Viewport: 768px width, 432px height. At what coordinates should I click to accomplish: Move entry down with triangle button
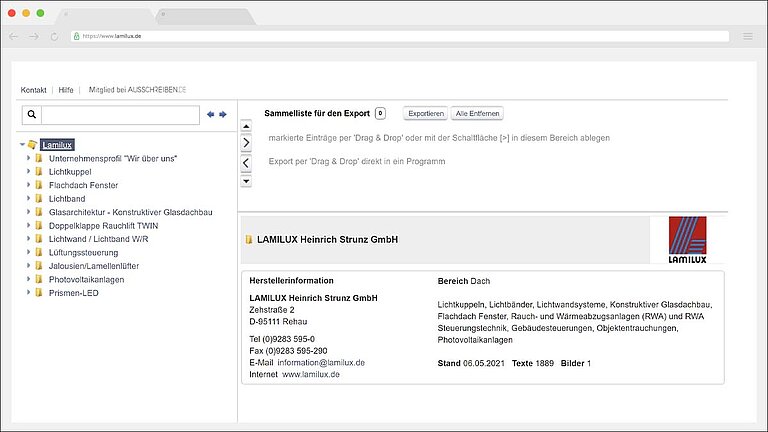246,181
